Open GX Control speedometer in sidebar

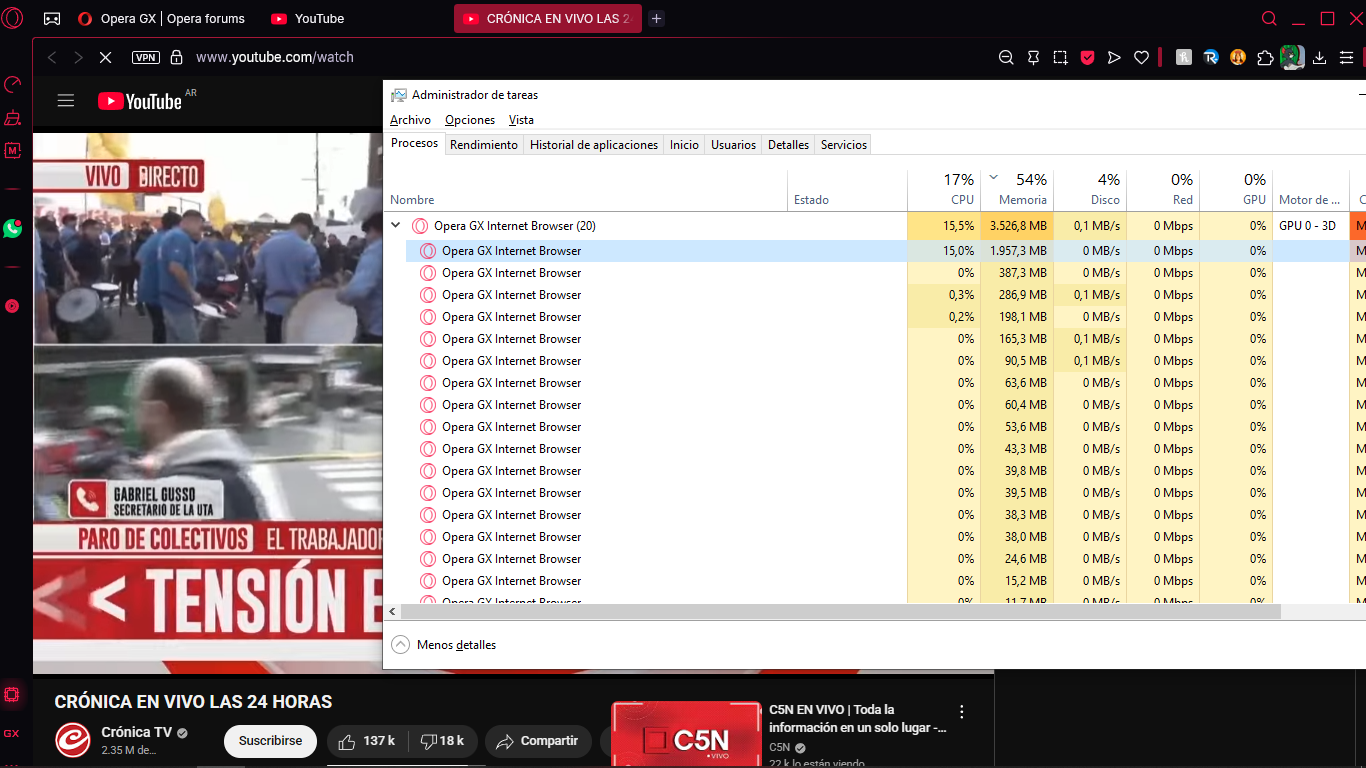pyautogui.click(x=12, y=85)
